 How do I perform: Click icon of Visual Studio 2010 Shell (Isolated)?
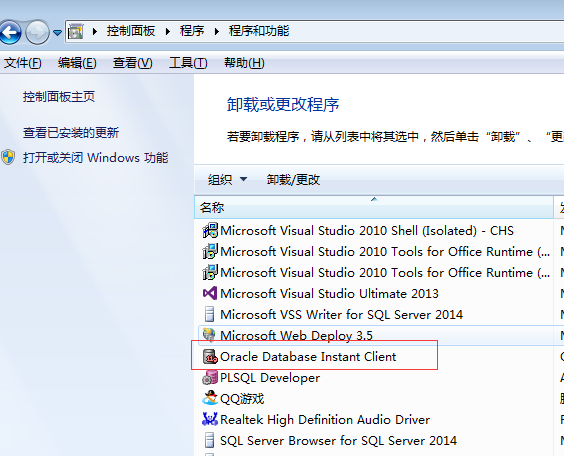[210, 231]
